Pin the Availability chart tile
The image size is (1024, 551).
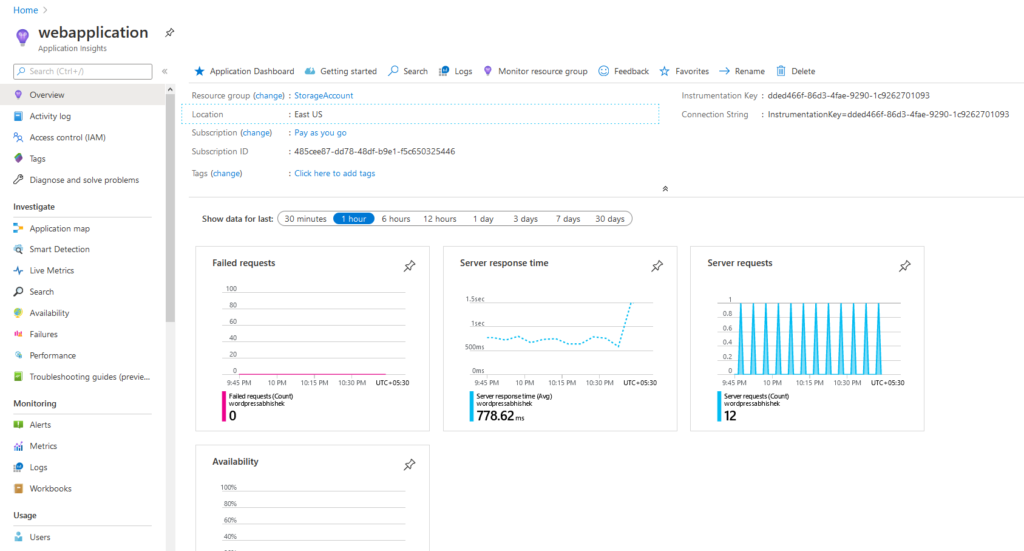pos(409,465)
